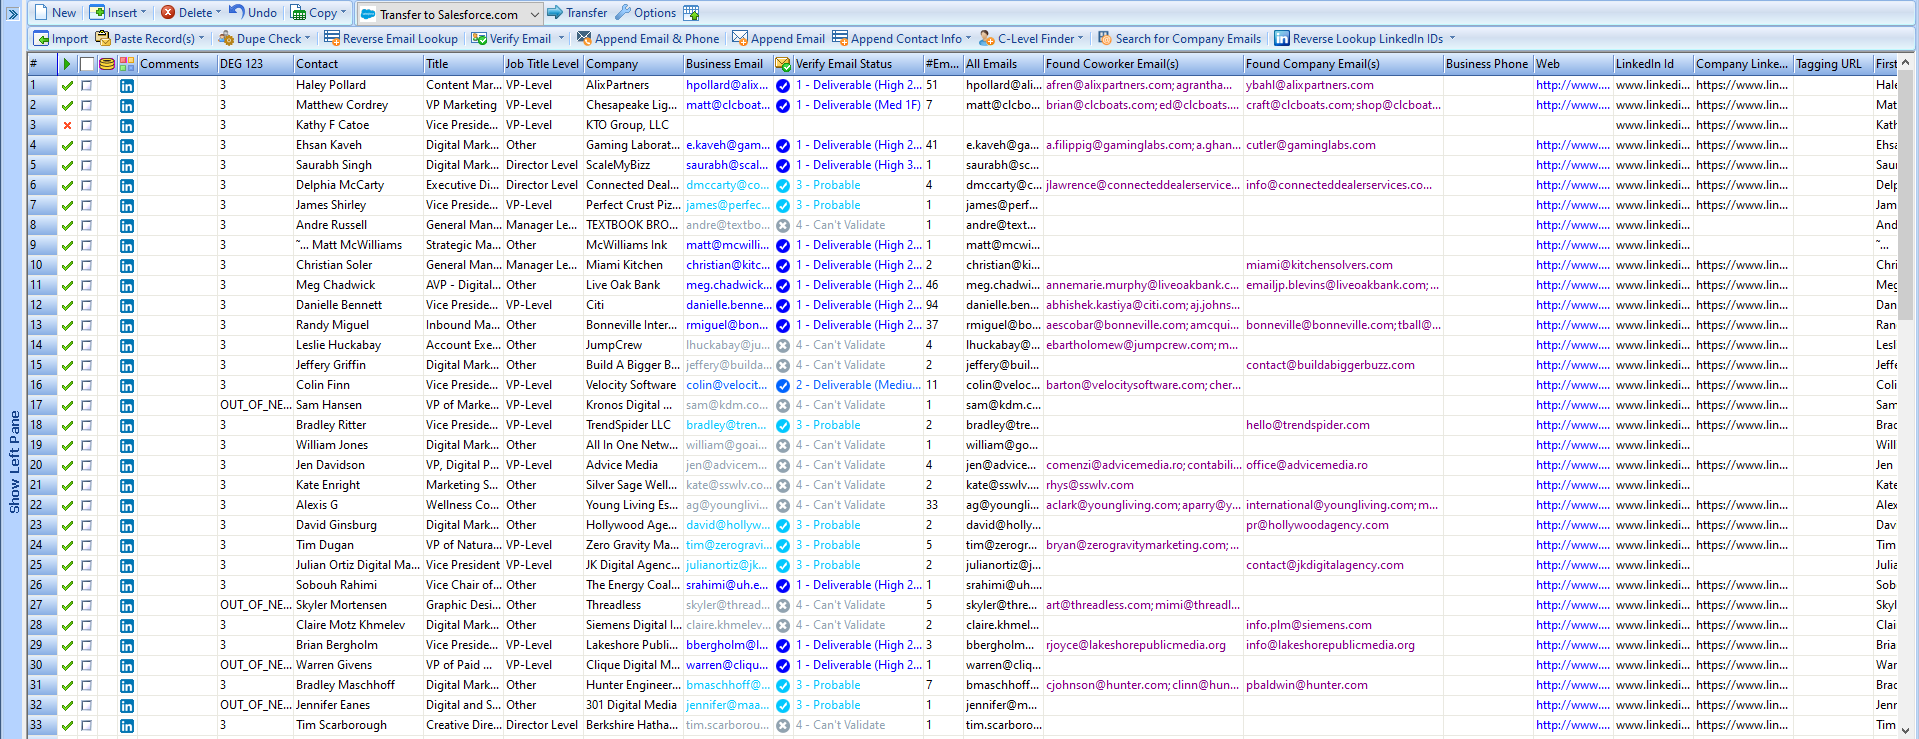This screenshot has width=1919, height=739.
Task: Click the coins icon column header
Action: pos(107,64)
